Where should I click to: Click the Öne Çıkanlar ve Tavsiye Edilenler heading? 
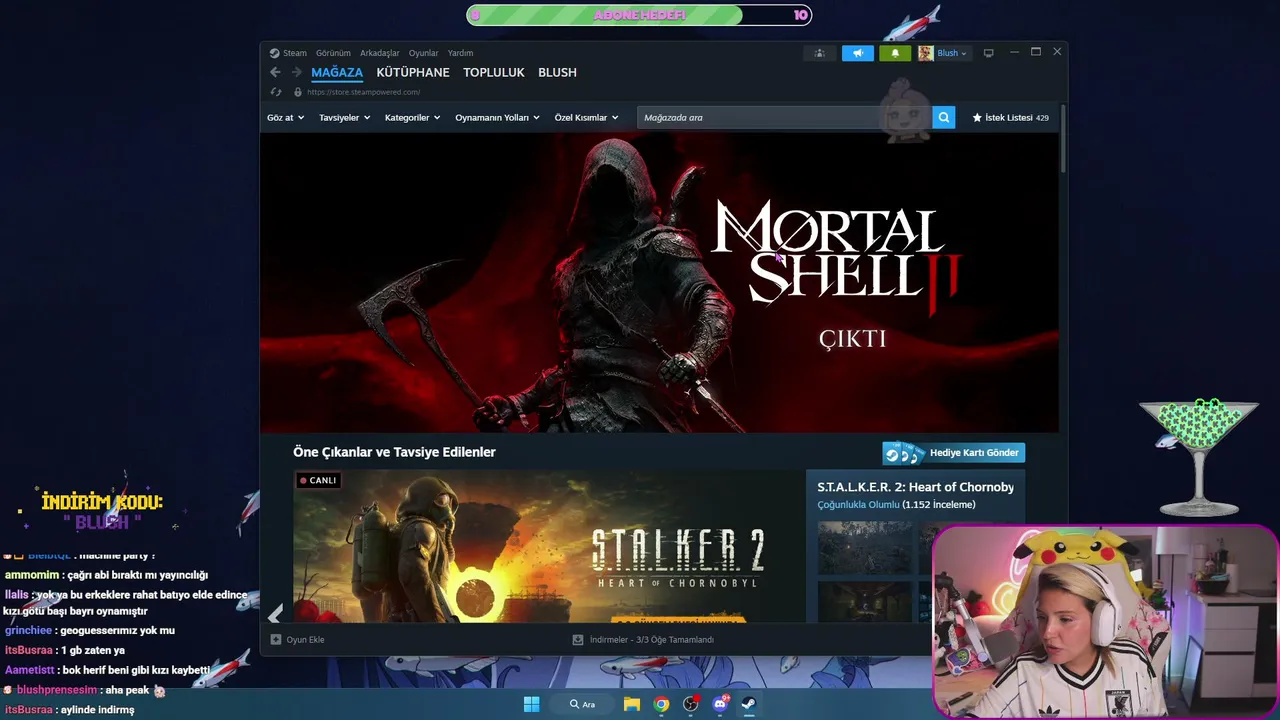[x=394, y=452]
